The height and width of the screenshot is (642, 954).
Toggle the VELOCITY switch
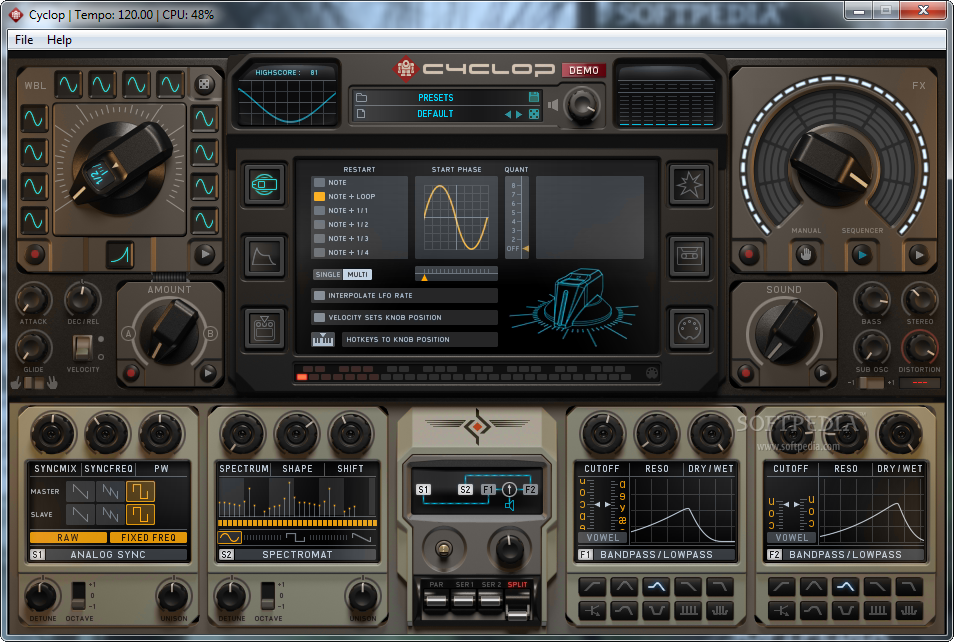pos(82,348)
